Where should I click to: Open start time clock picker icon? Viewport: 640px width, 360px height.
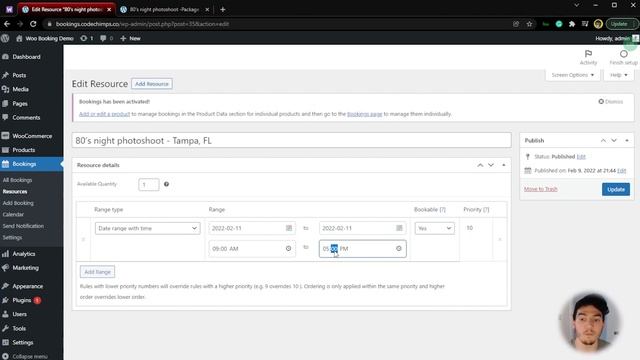click(289, 248)
